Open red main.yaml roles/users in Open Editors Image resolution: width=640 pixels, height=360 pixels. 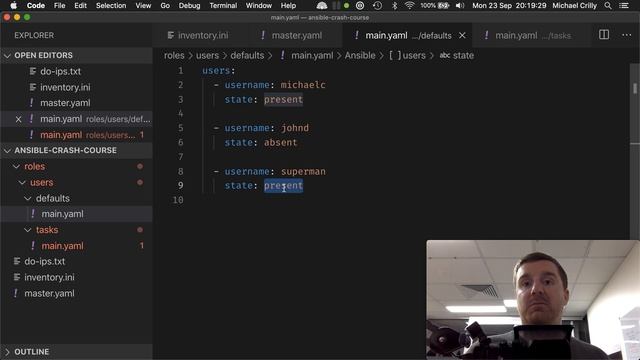[76, 135]
